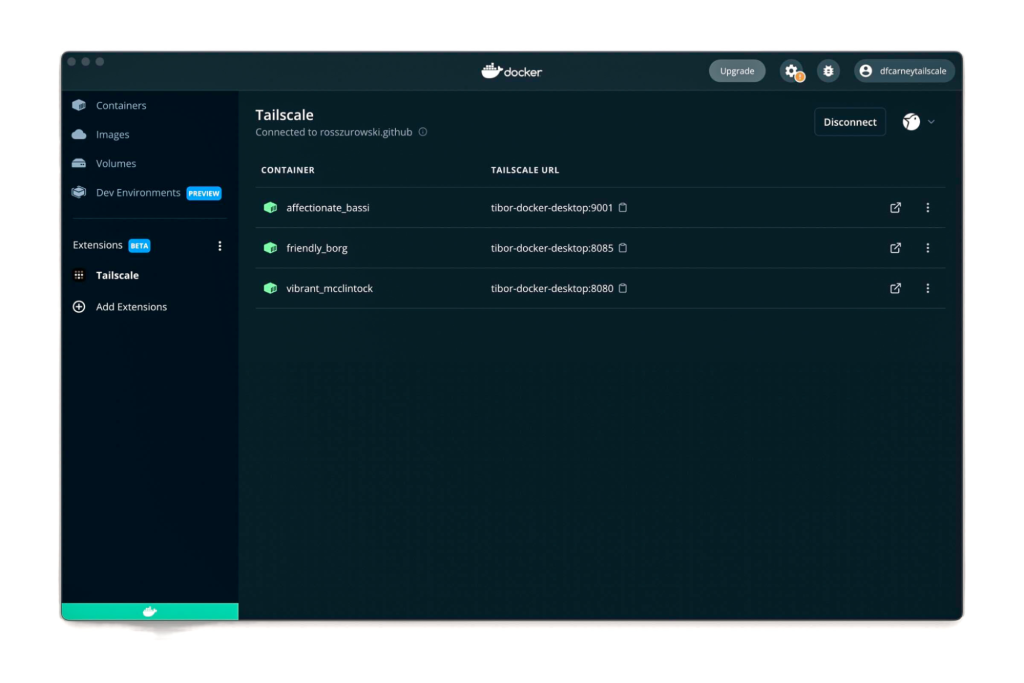
Task: Copy URL for affectionate_bassi
Action: (x=623, y=208)
